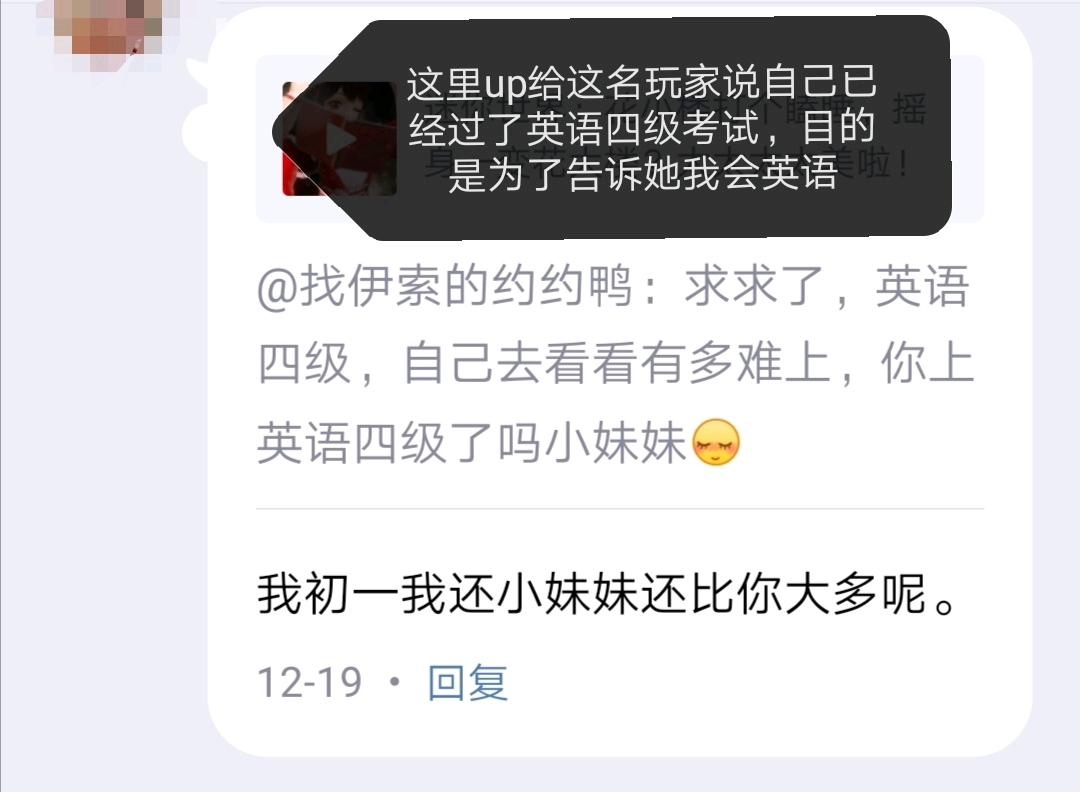
Task: Click caption line 这里up给这名玩家说自己已
Action: (641, 83)
